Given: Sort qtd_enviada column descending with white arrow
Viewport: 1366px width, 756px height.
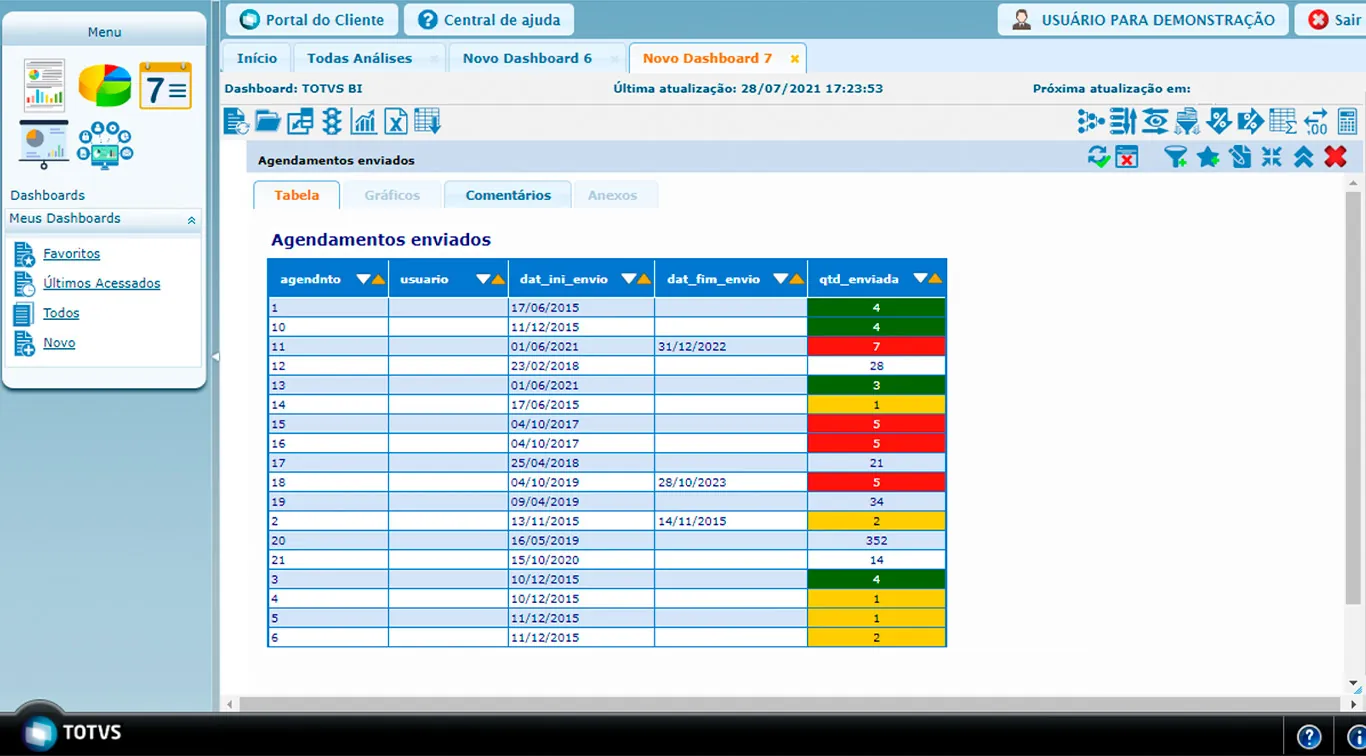Looking at the screenshot, I should (920, 279).
